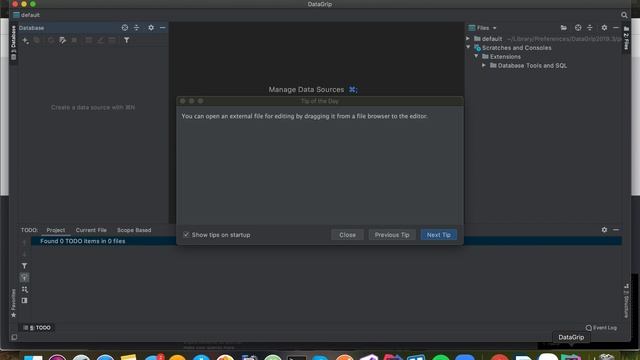Toggle TODO autoscroll to source icon
The height and width of the screenshot is (360, 640).
tap(24, 278)
